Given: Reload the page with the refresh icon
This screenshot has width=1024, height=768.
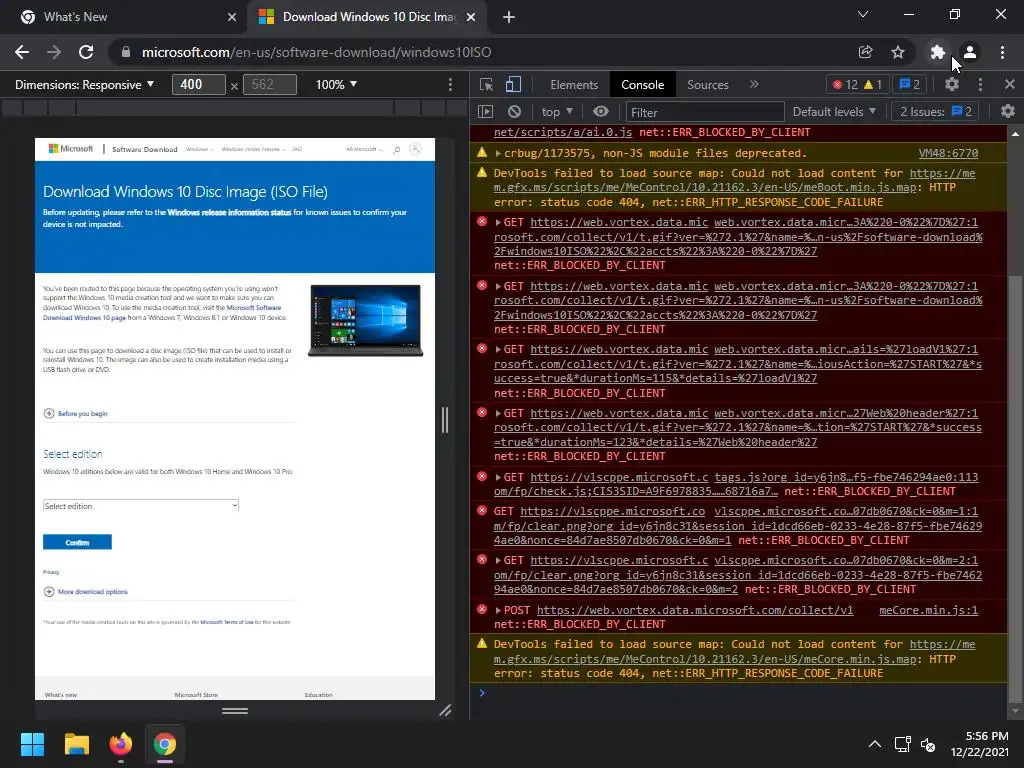Looking at the screenshot, I should coord(86,52).
